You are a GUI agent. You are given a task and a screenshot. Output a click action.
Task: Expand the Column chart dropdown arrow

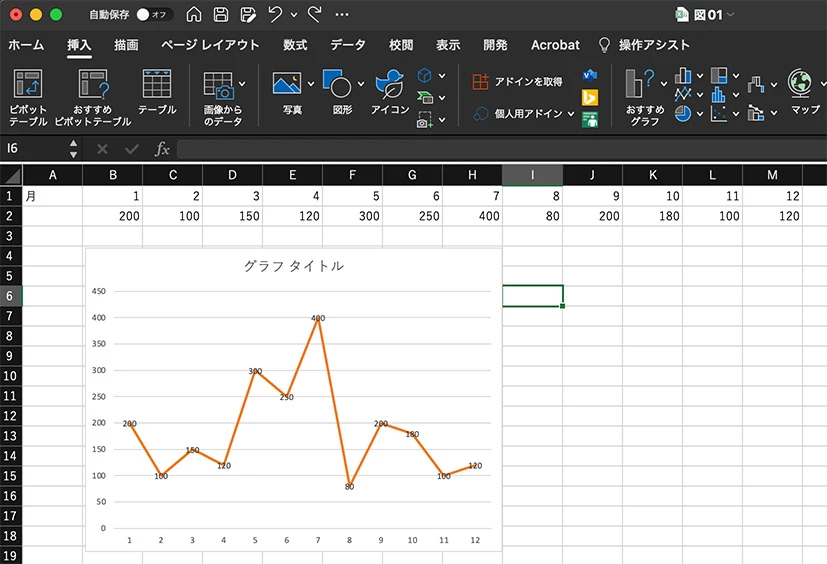[700, 76]
